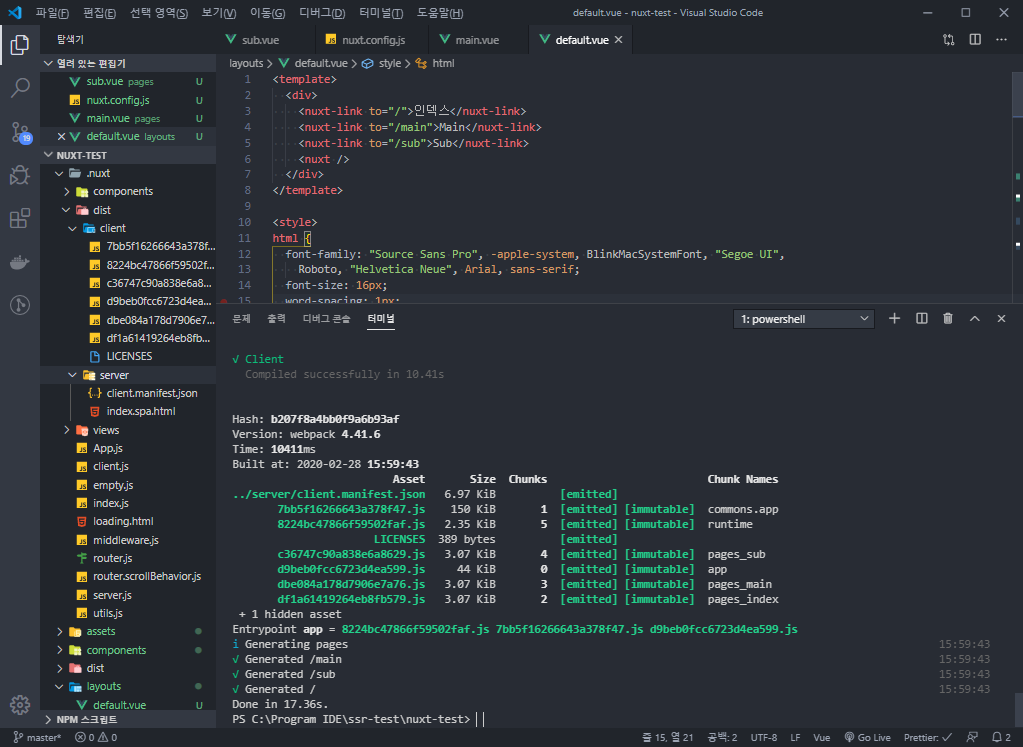Close the default.vue editor tab
The width and height of the screenshot is (1023, 747).
coord(618,40)
